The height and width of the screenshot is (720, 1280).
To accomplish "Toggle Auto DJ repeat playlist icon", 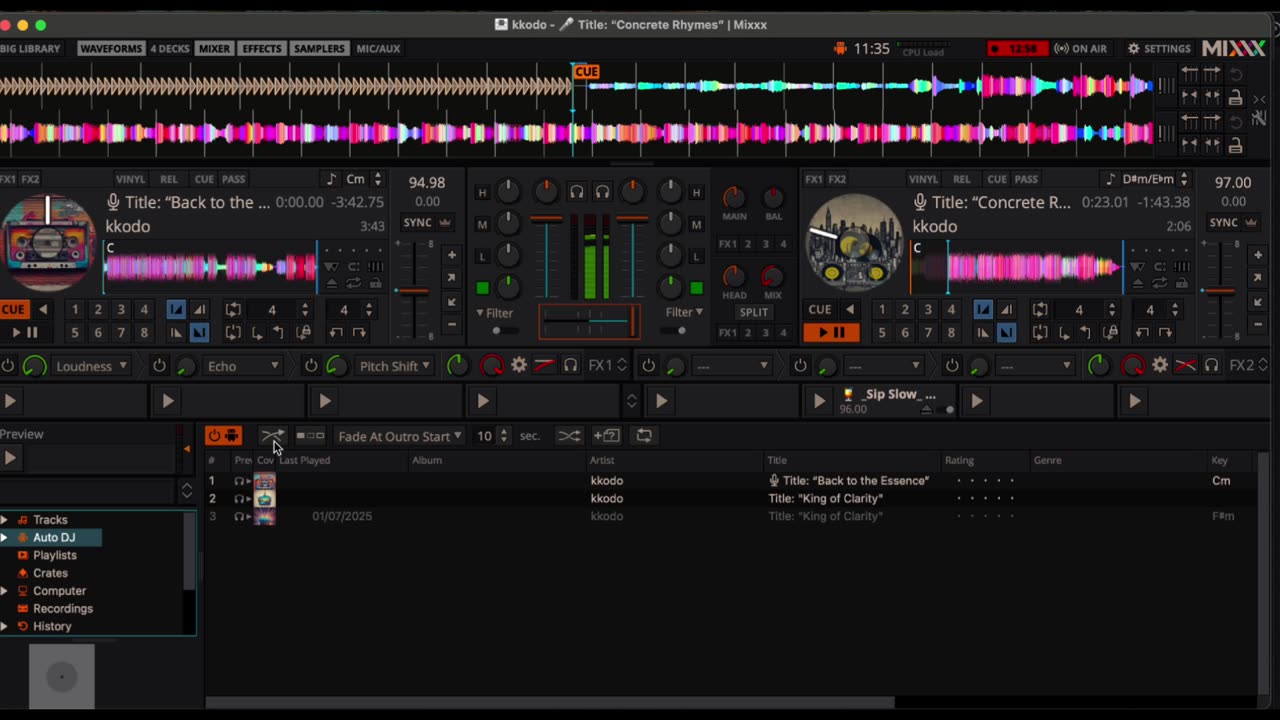I will coord(644,436).
